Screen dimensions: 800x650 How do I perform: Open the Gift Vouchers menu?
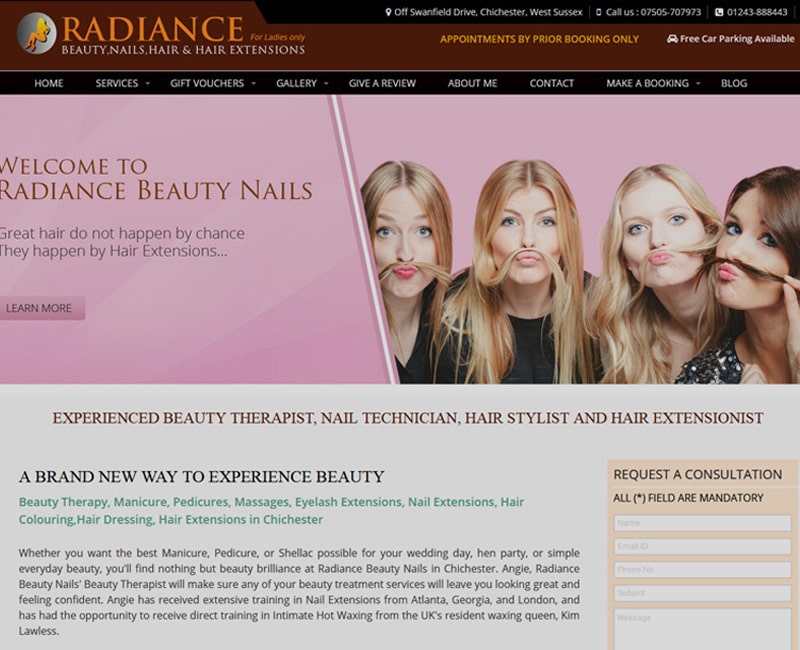pyautogui.click(x=207, y=83)
